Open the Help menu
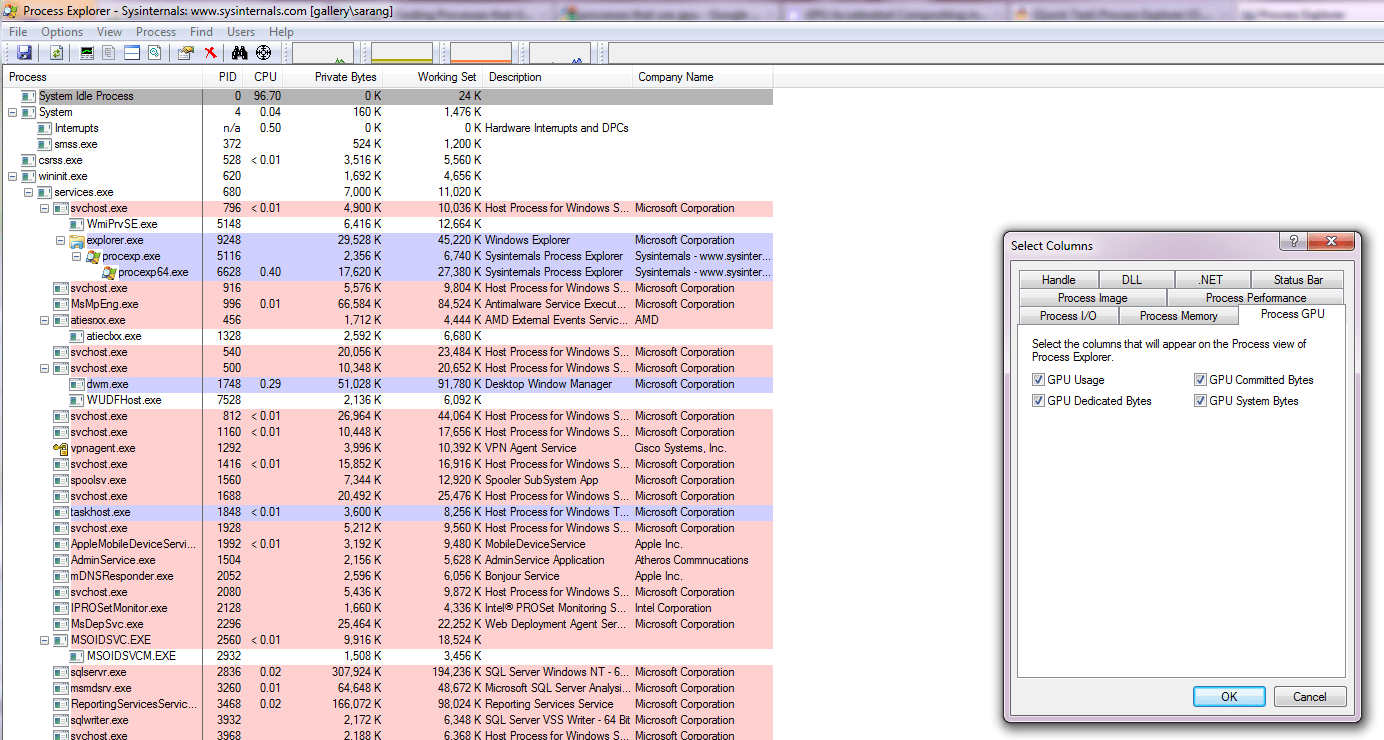Screen dimensions: 1384x740 282,32
